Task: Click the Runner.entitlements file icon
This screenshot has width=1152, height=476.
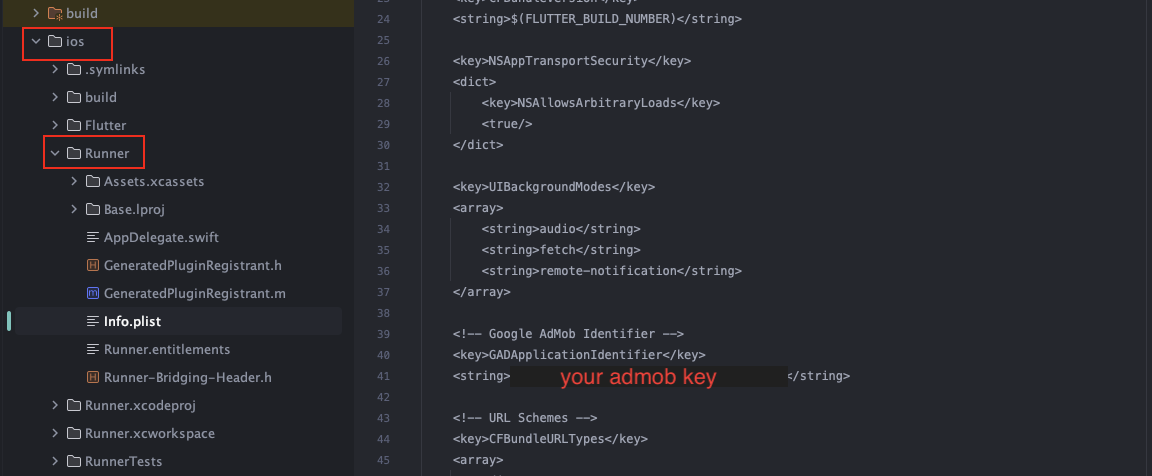Action: click(x=93, y=349)
